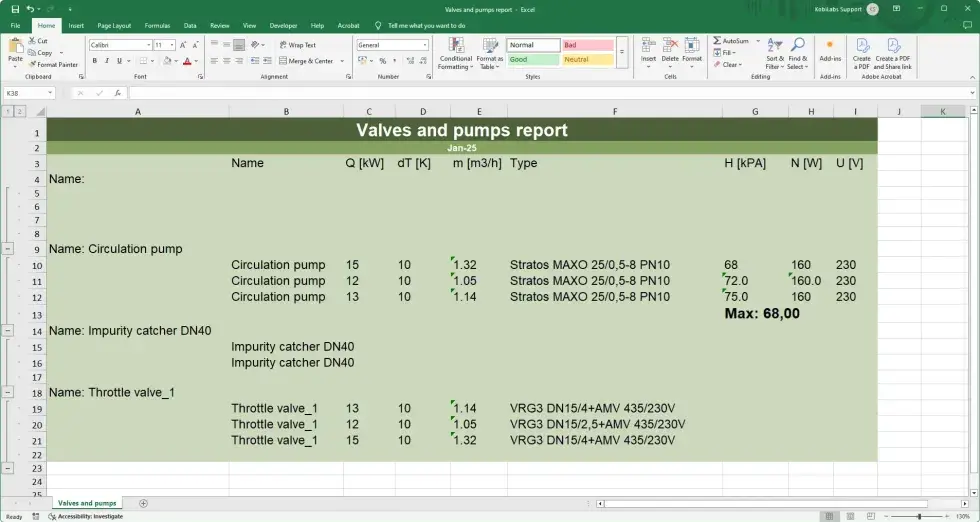Click the Undo arrow icon
Screen dimensions: 980x522
[x=31, y=9]
